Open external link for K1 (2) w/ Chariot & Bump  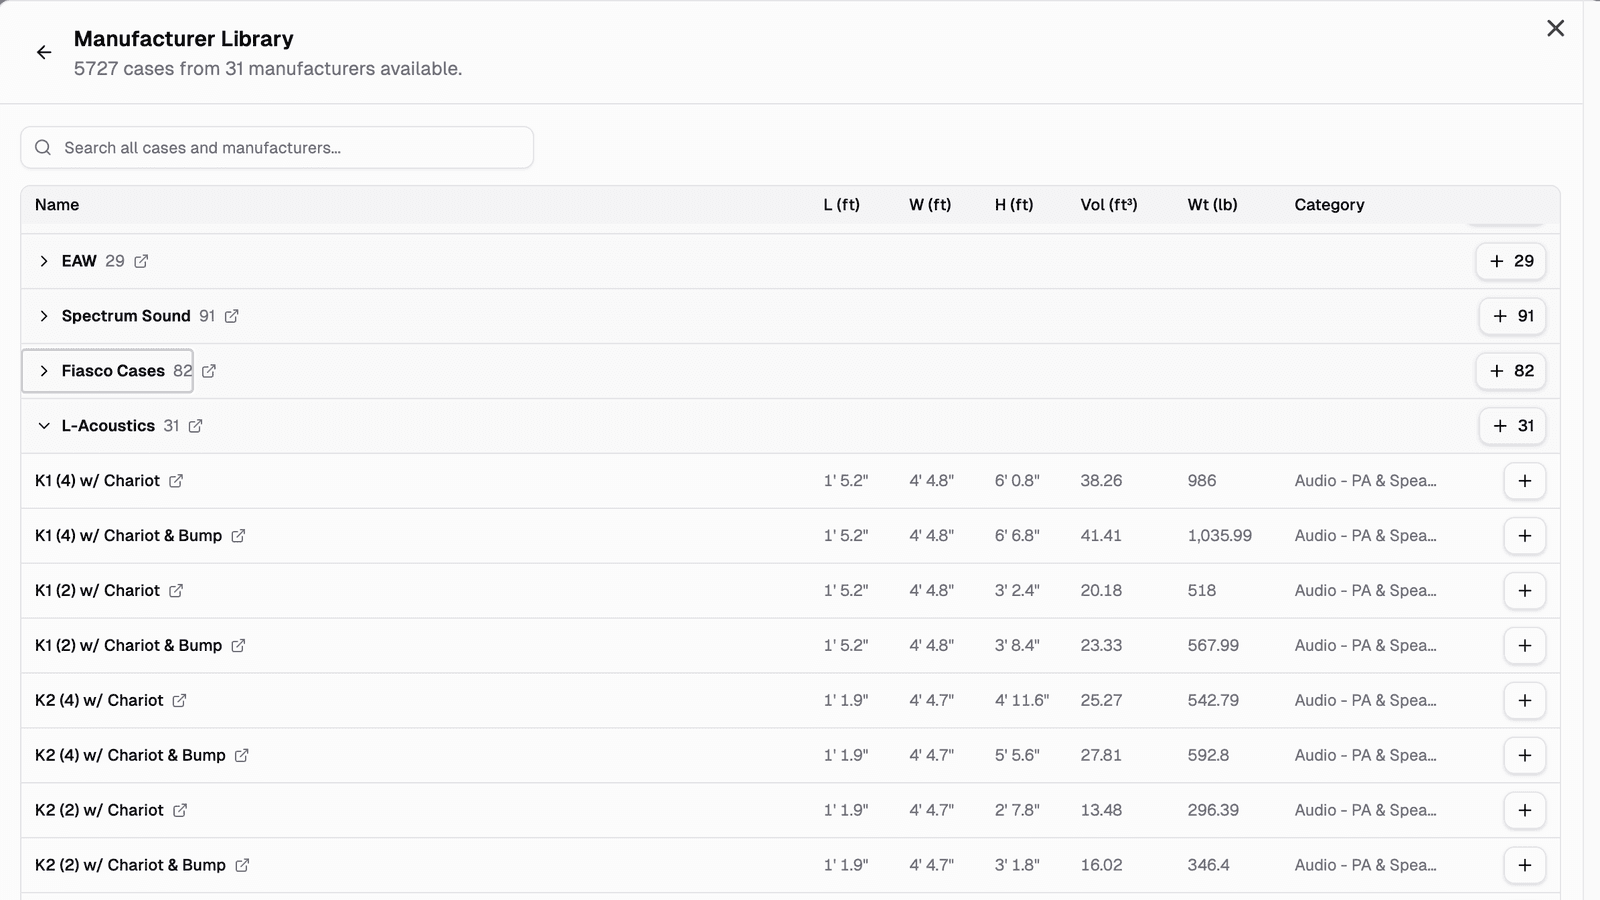[x=238, y=646]
